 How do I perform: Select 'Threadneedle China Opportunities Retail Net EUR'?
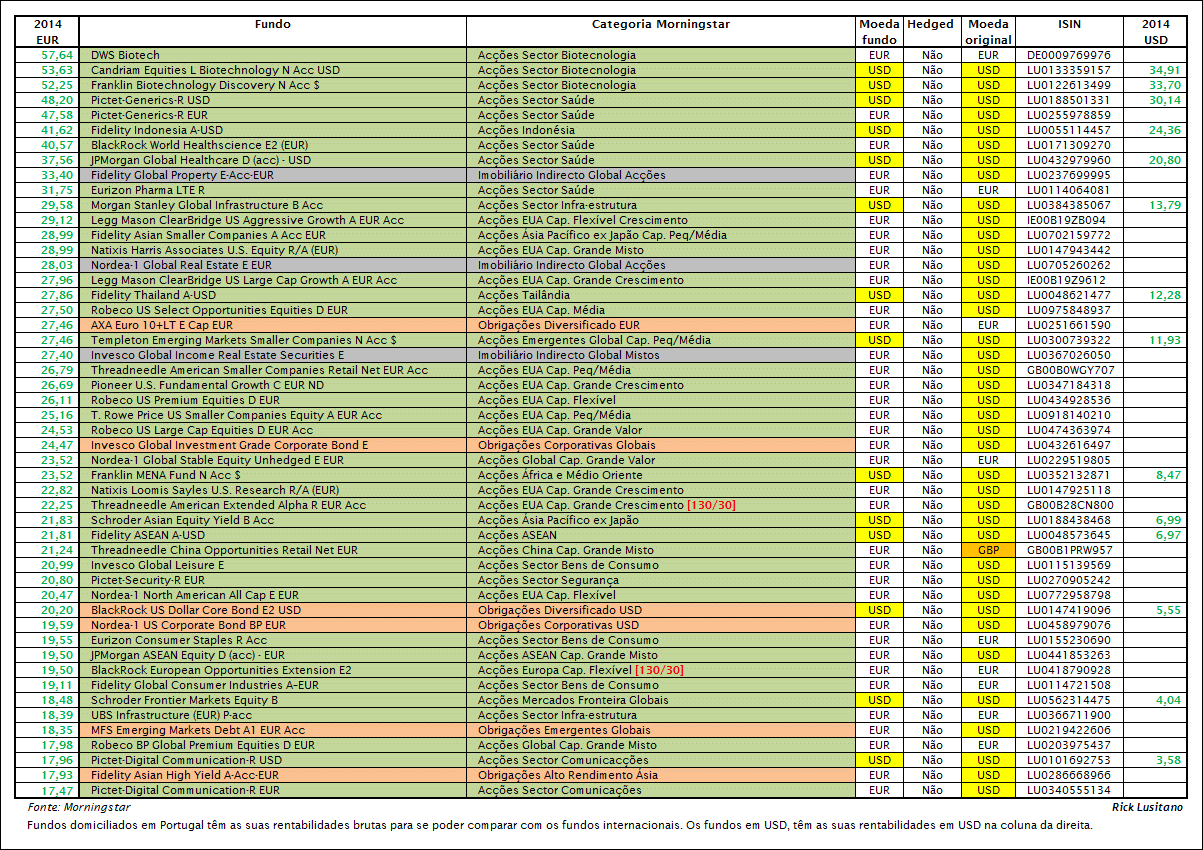click(x=224, y=550)
